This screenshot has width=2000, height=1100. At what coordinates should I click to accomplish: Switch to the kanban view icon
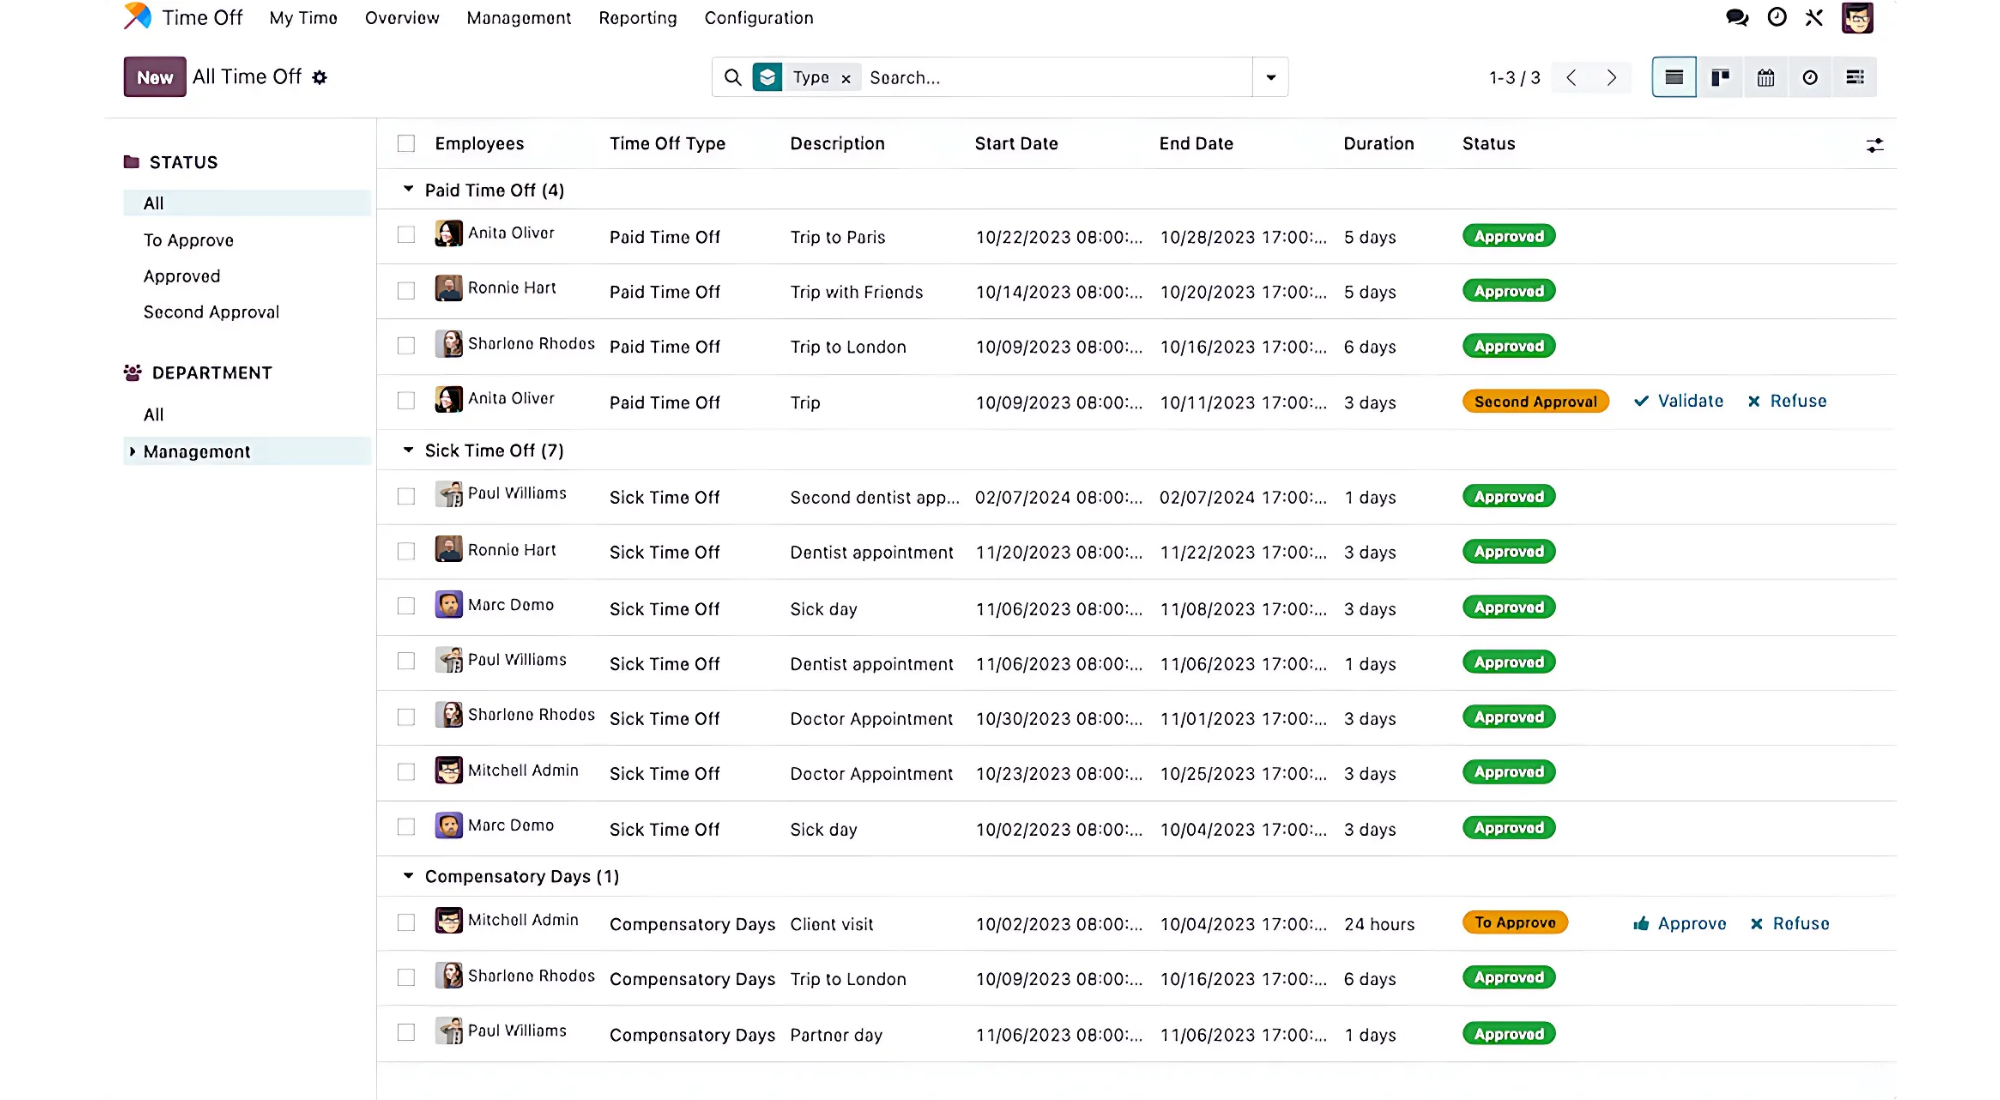[x=1720, y=77]
